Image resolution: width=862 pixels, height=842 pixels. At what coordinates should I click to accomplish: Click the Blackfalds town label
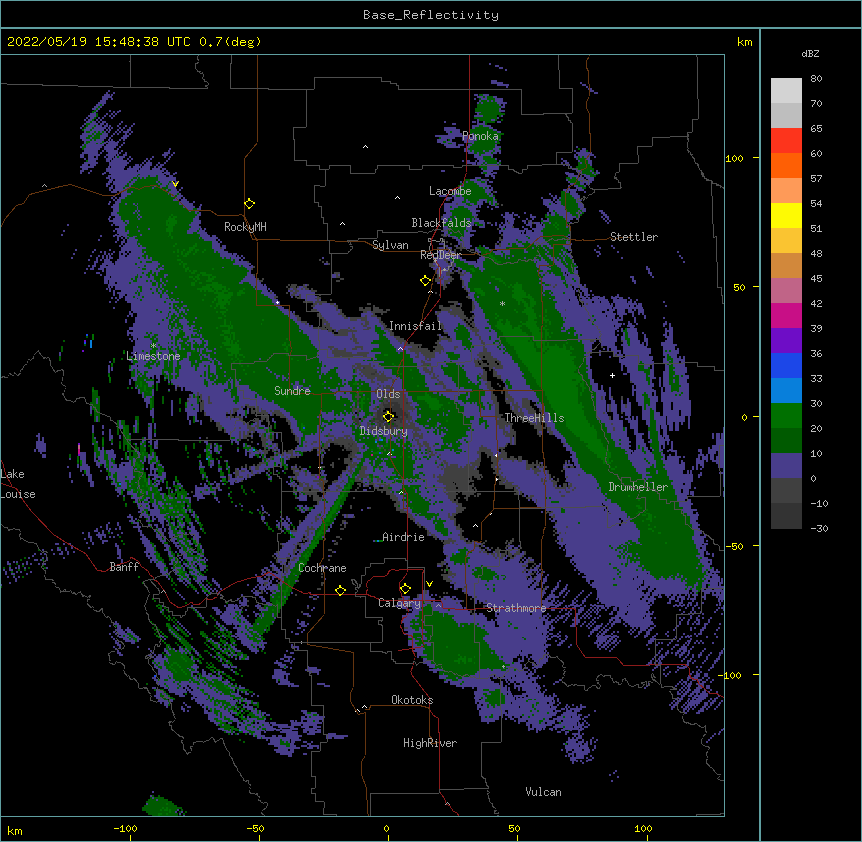(x=441, y=223)
